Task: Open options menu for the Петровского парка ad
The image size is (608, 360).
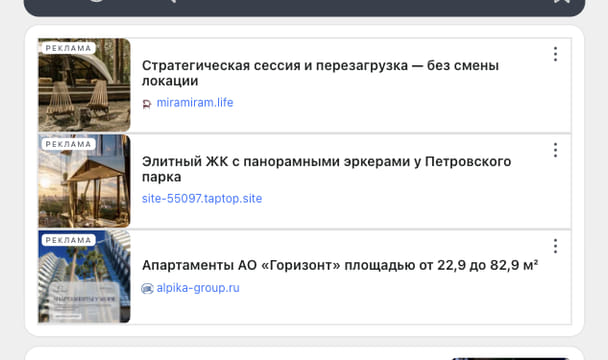Action: pyautogui.click(x=555, y=150)
